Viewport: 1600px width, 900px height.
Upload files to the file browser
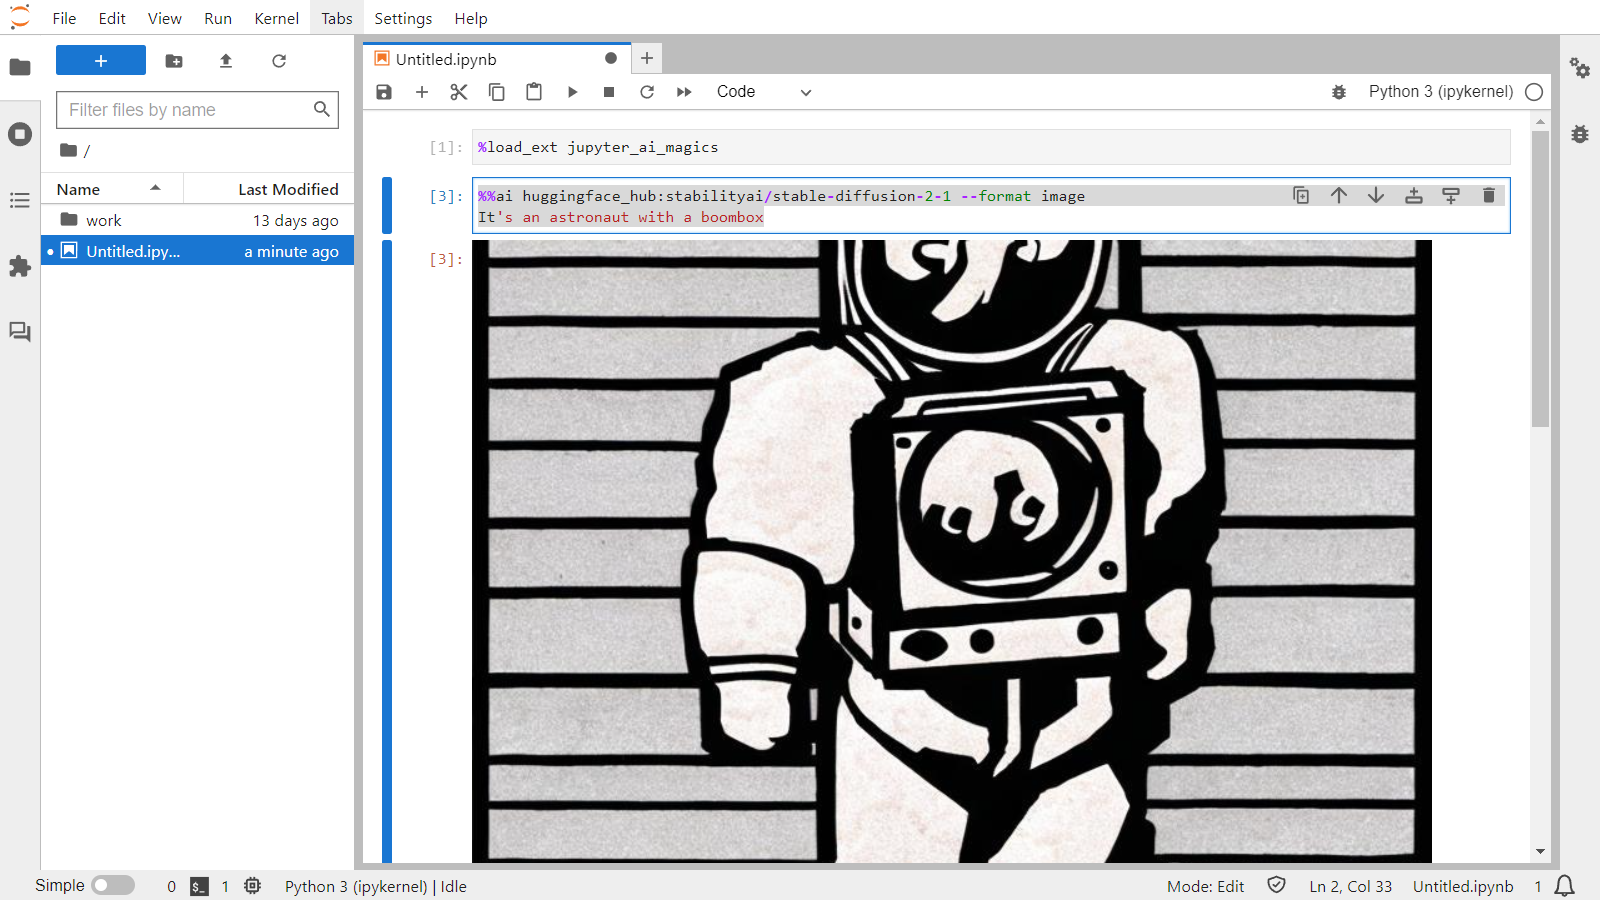(x=226, y=60)
